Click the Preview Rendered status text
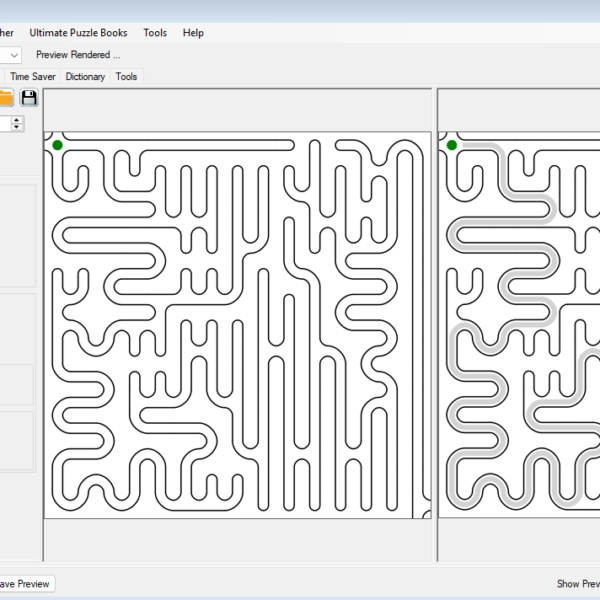Screen dimensions: 600x600 tap(78, 55)
